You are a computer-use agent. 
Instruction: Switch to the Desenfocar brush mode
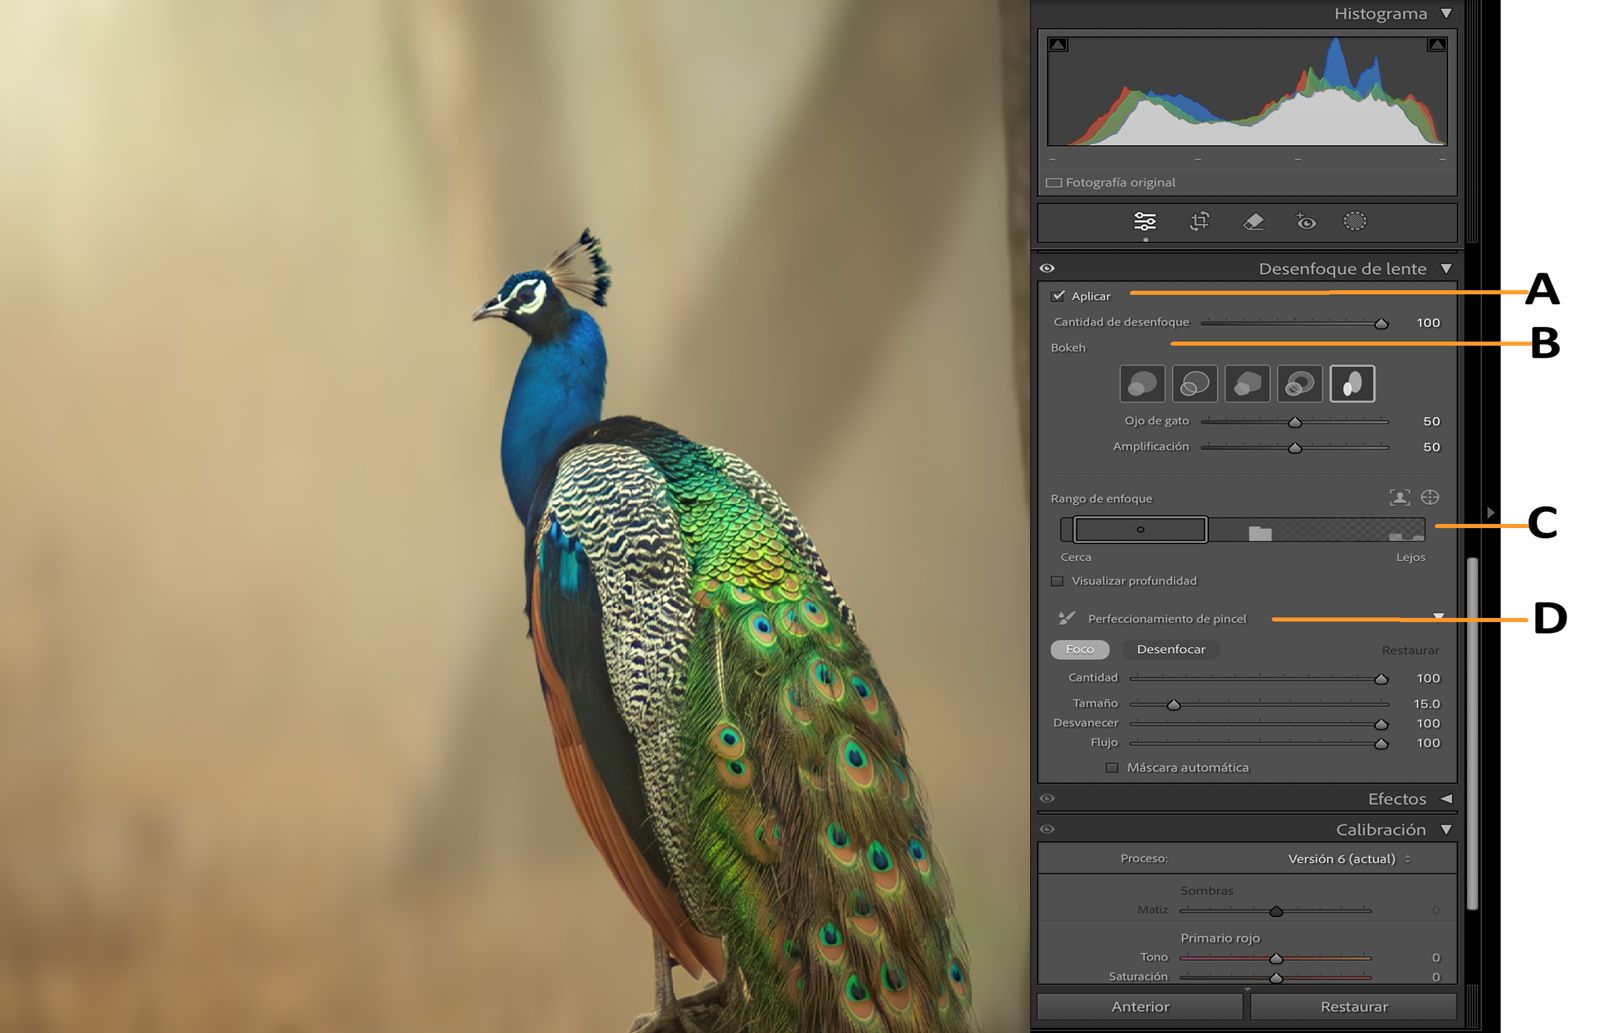pyautogui.click(x=1170, y=649)
